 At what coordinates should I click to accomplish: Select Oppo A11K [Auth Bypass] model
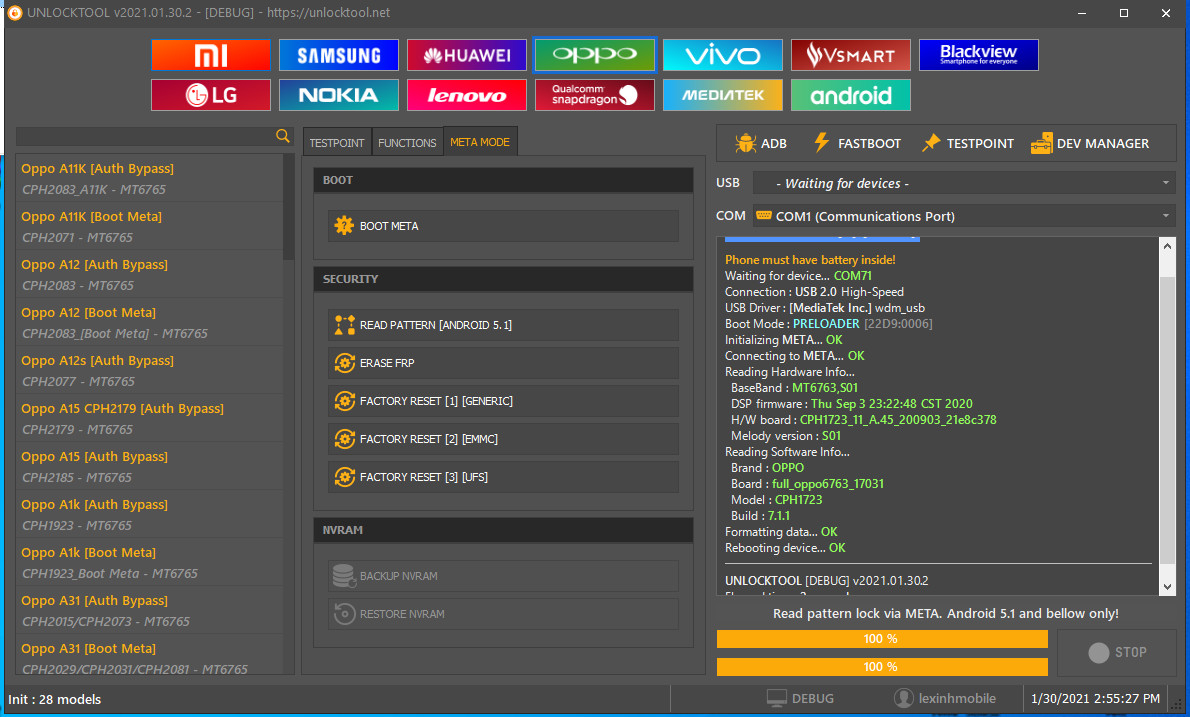150,178
